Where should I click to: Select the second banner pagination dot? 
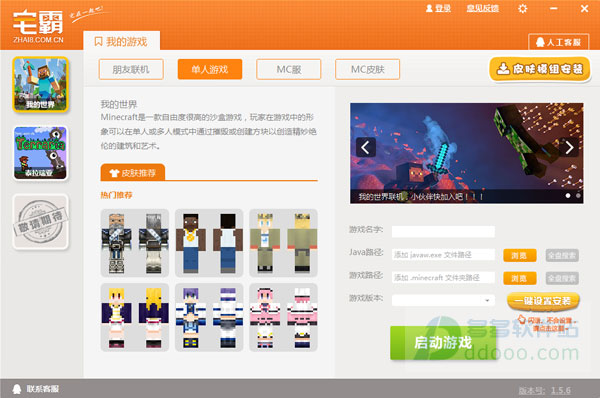(578, 196)
